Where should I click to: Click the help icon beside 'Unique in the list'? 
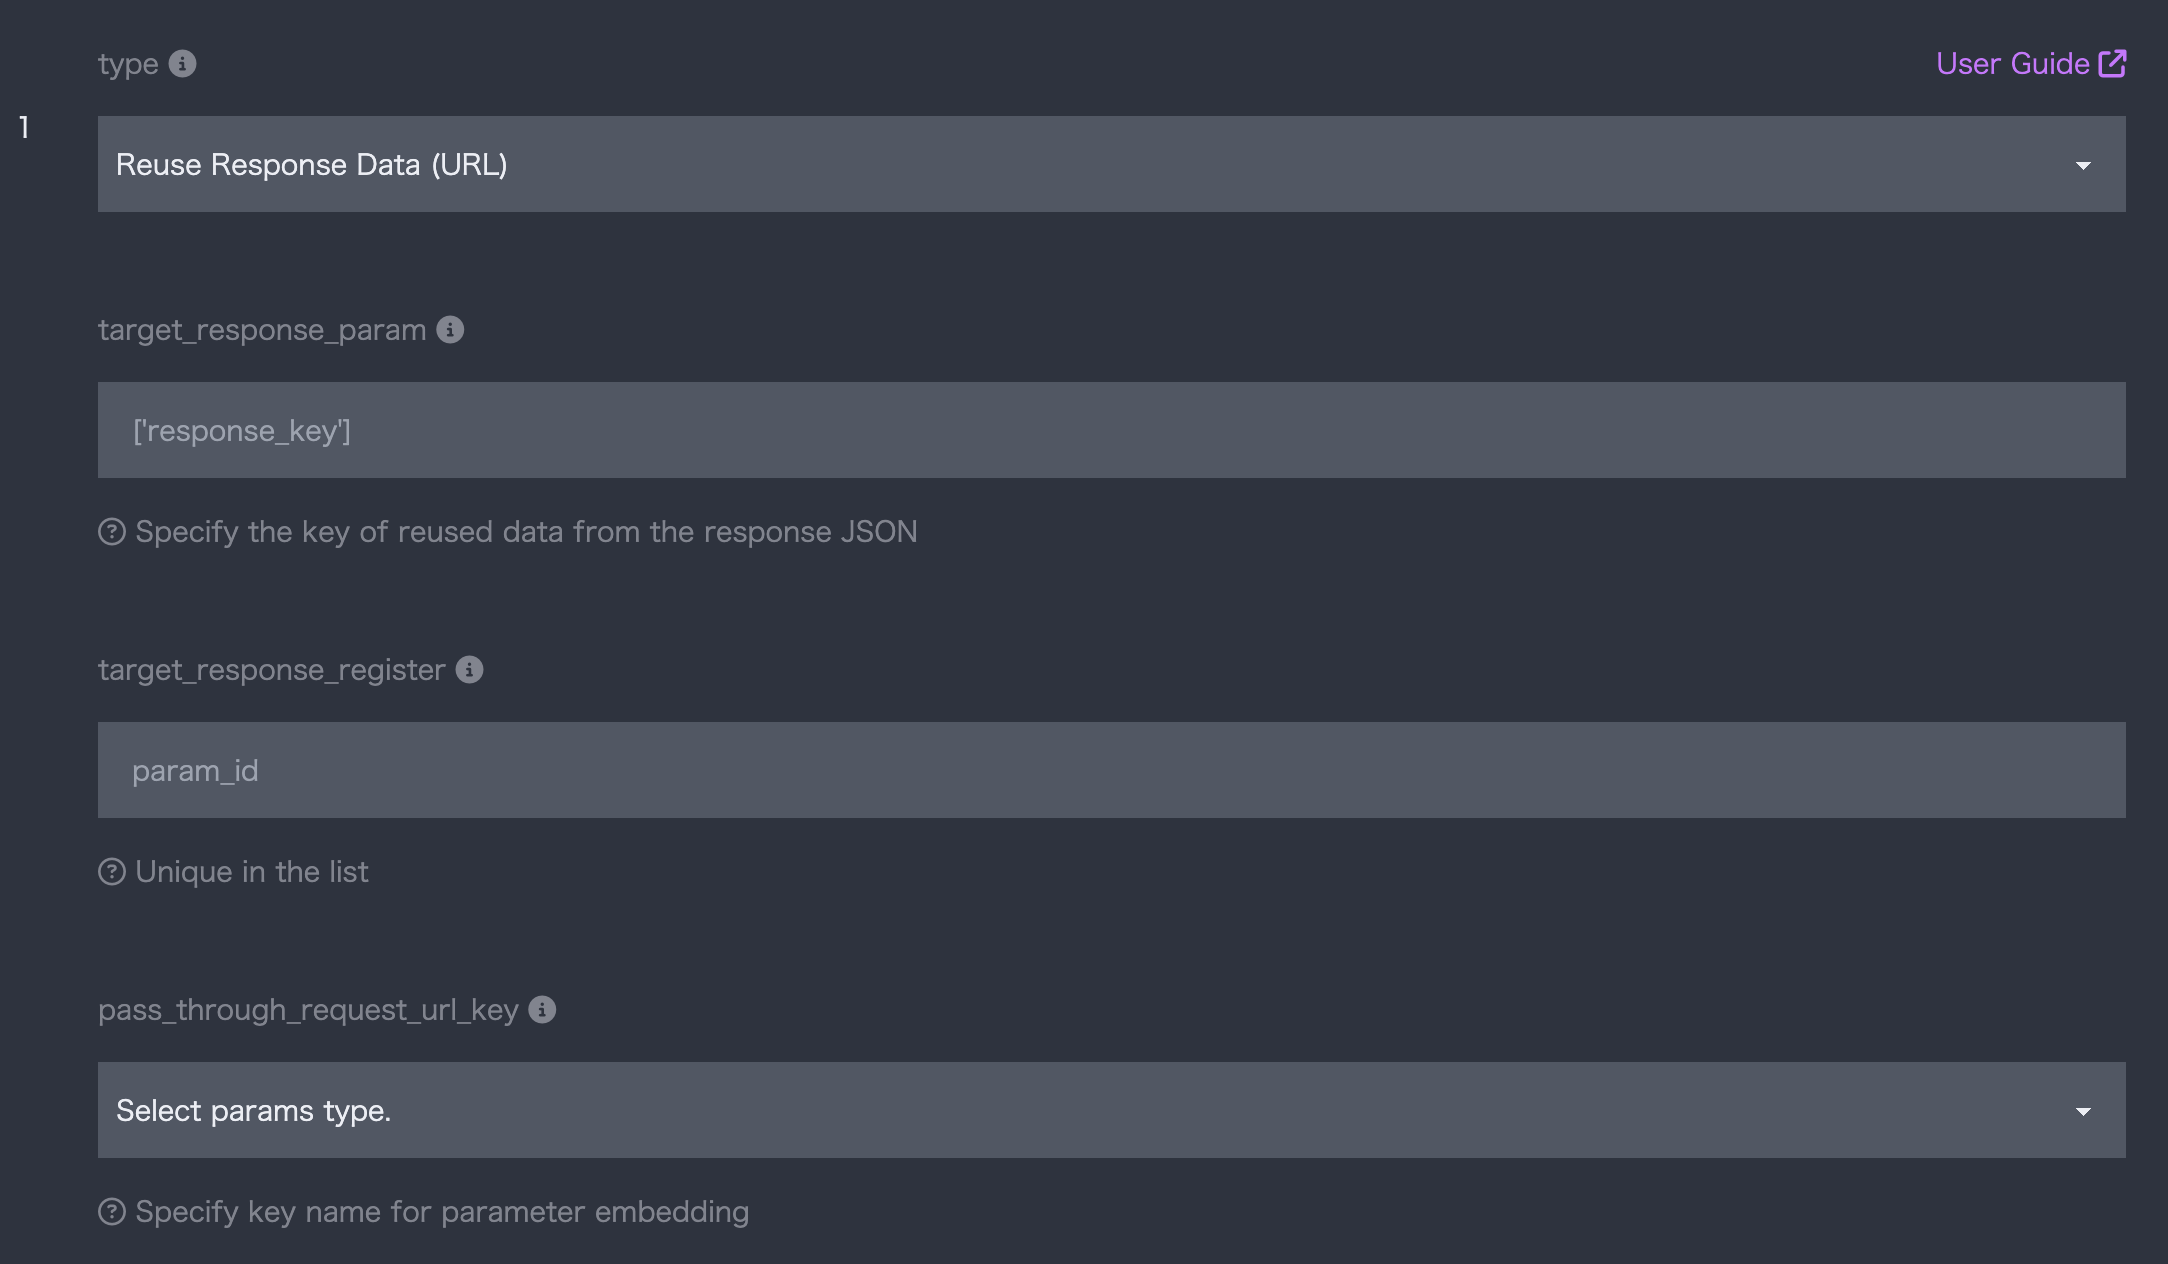(x=112, y=872)
